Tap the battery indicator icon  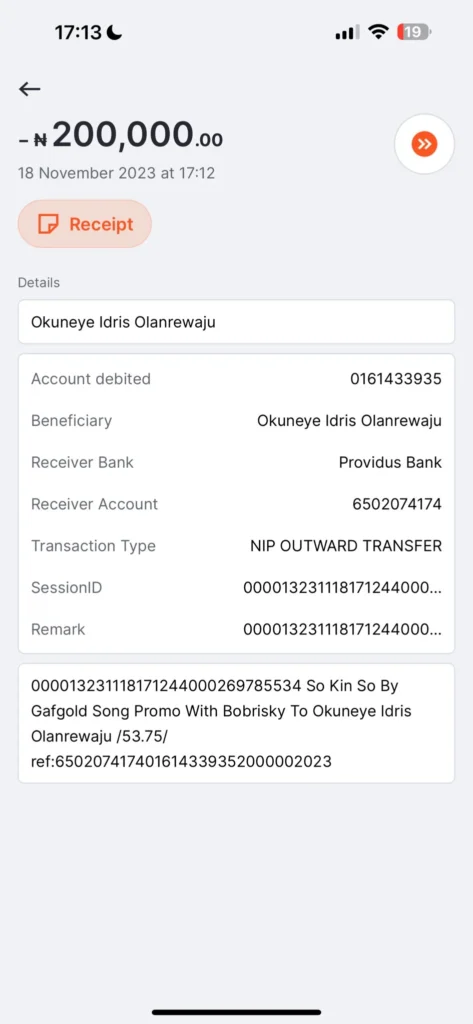[x=414, y=32]
